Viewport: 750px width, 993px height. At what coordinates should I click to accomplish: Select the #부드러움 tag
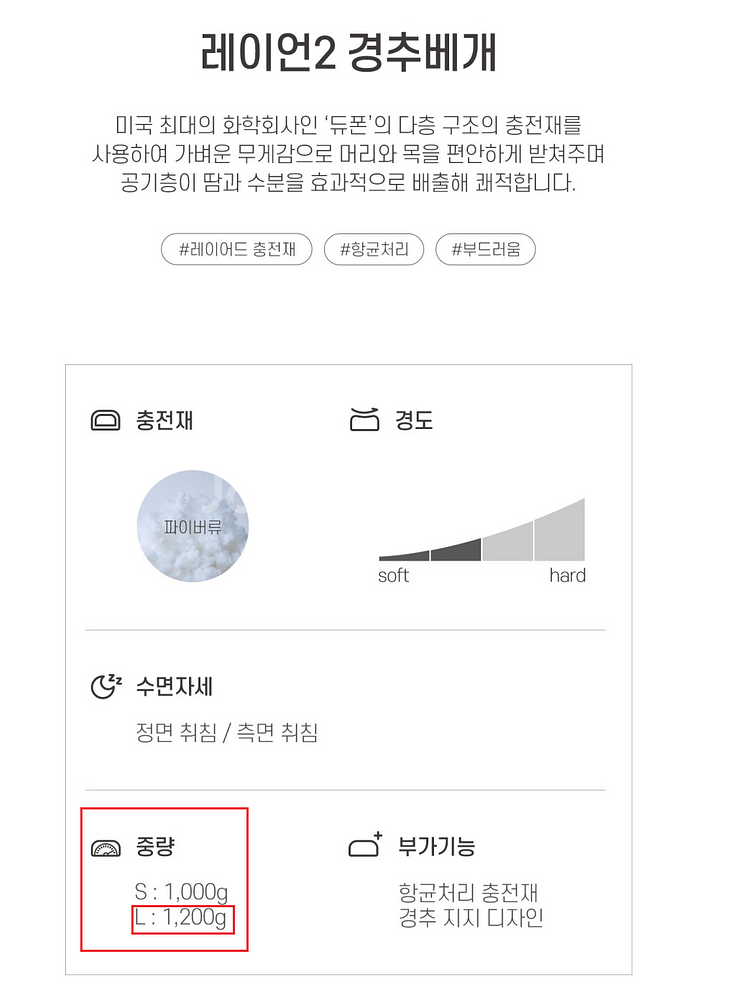coord(485,249)
